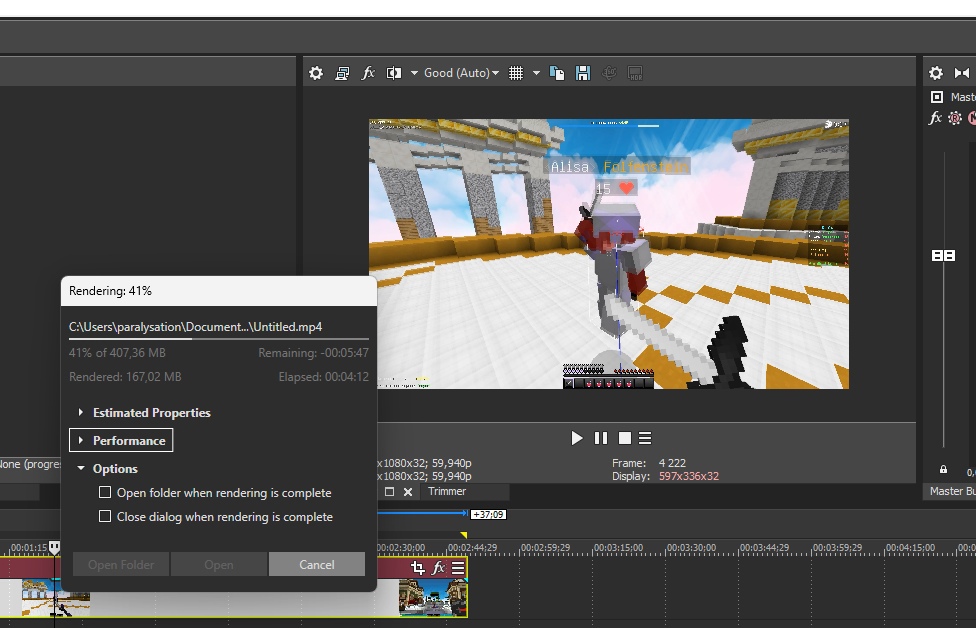Save snapshot to file icon
The height and width of the screenshot is (628, 976).
583,73
